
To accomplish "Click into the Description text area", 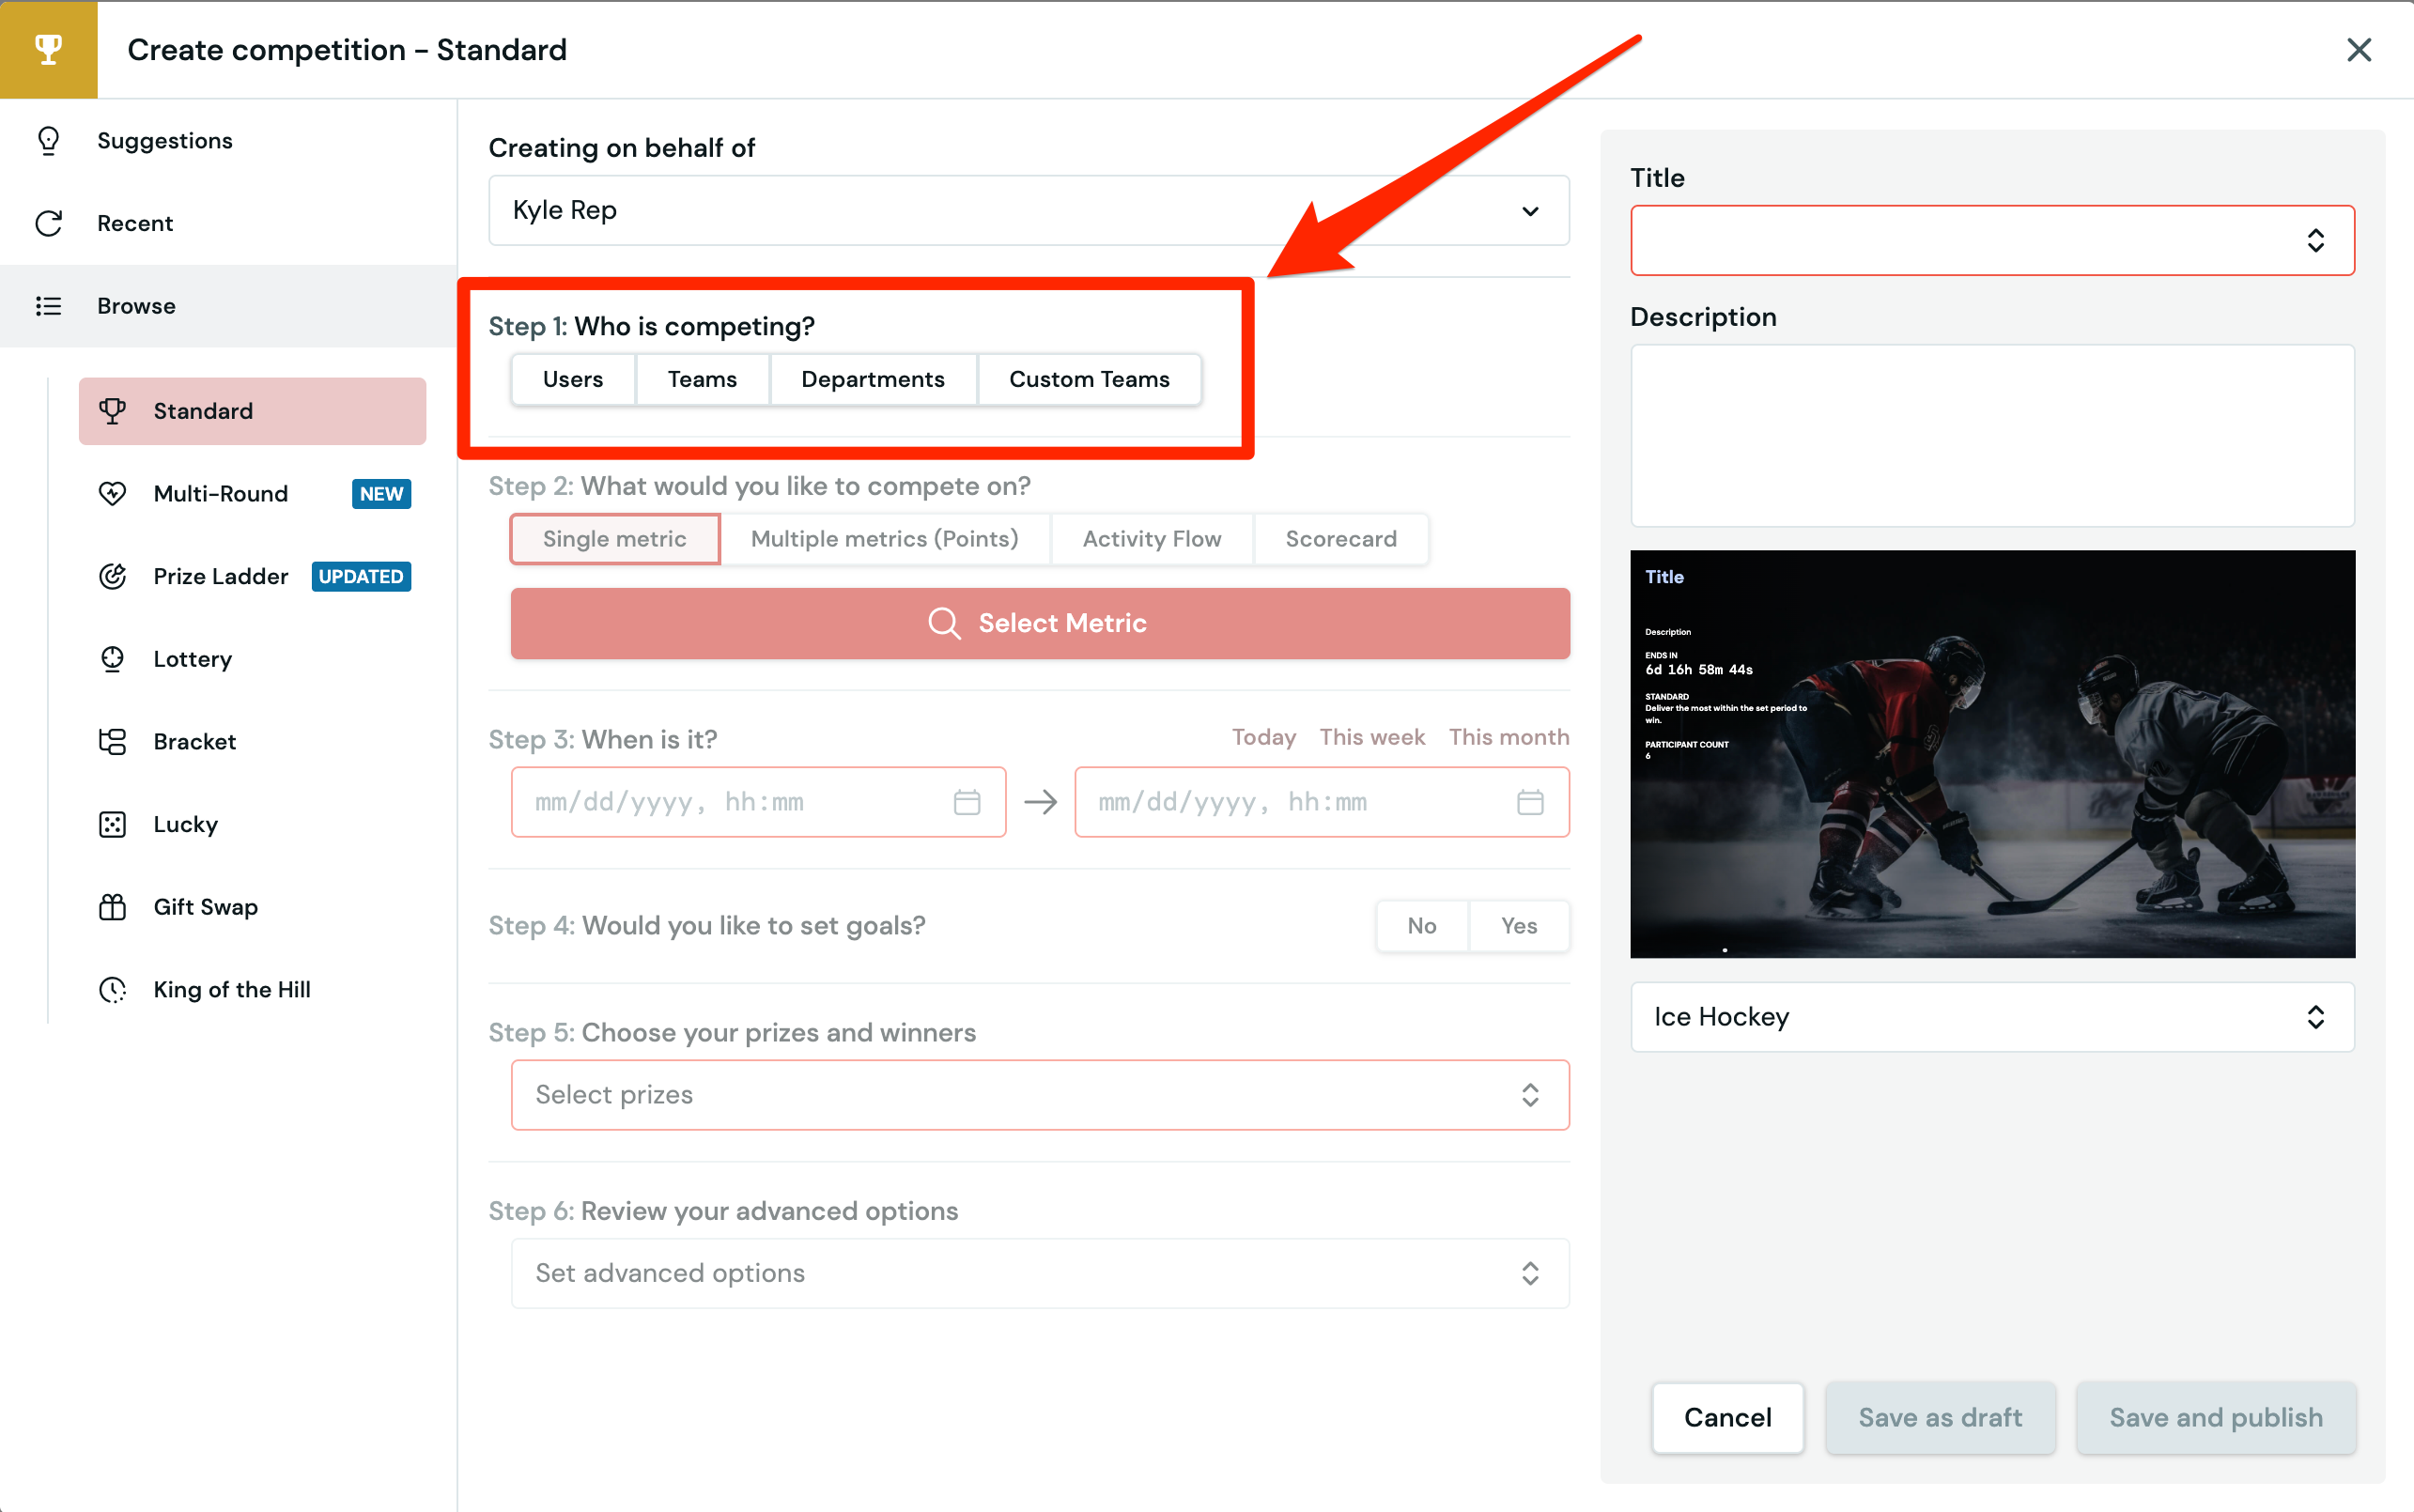I will pyautogui.click(x=1991, y=435).
